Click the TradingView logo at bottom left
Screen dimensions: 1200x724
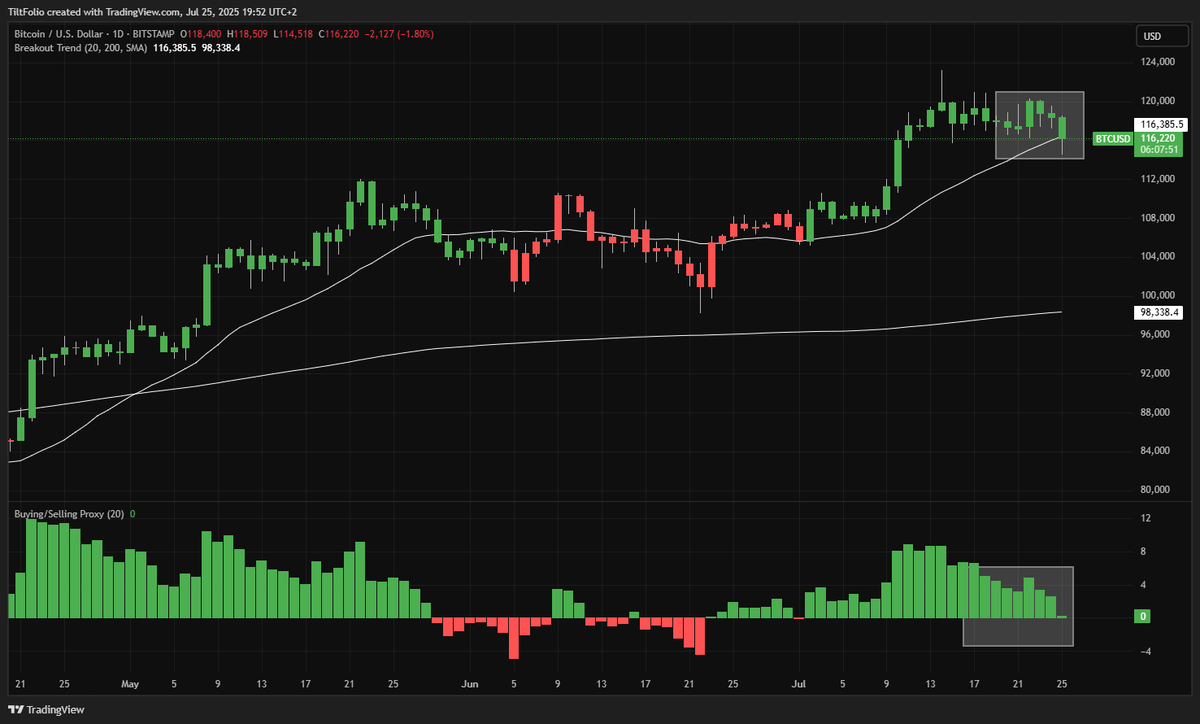pyautogui.click(x=47, y=709)
